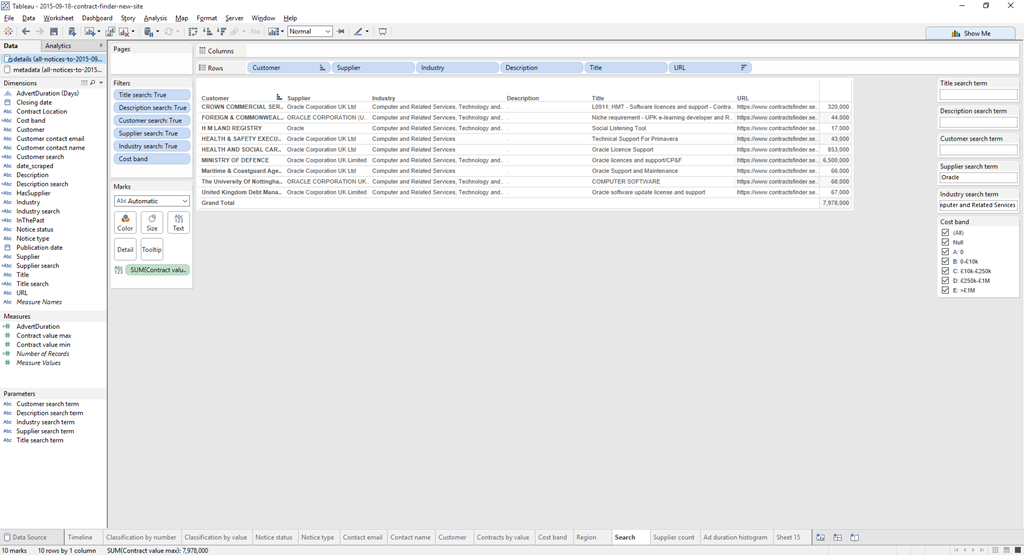Image resolution: width=1024 pixels, height=555 pixels.
Task: Open the Worksheet menu
Action: (x=58, y=18)
